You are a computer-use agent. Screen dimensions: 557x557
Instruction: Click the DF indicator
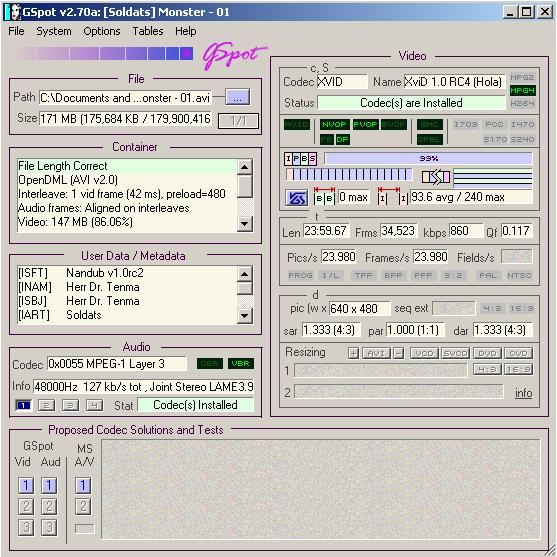click(342, 139)
